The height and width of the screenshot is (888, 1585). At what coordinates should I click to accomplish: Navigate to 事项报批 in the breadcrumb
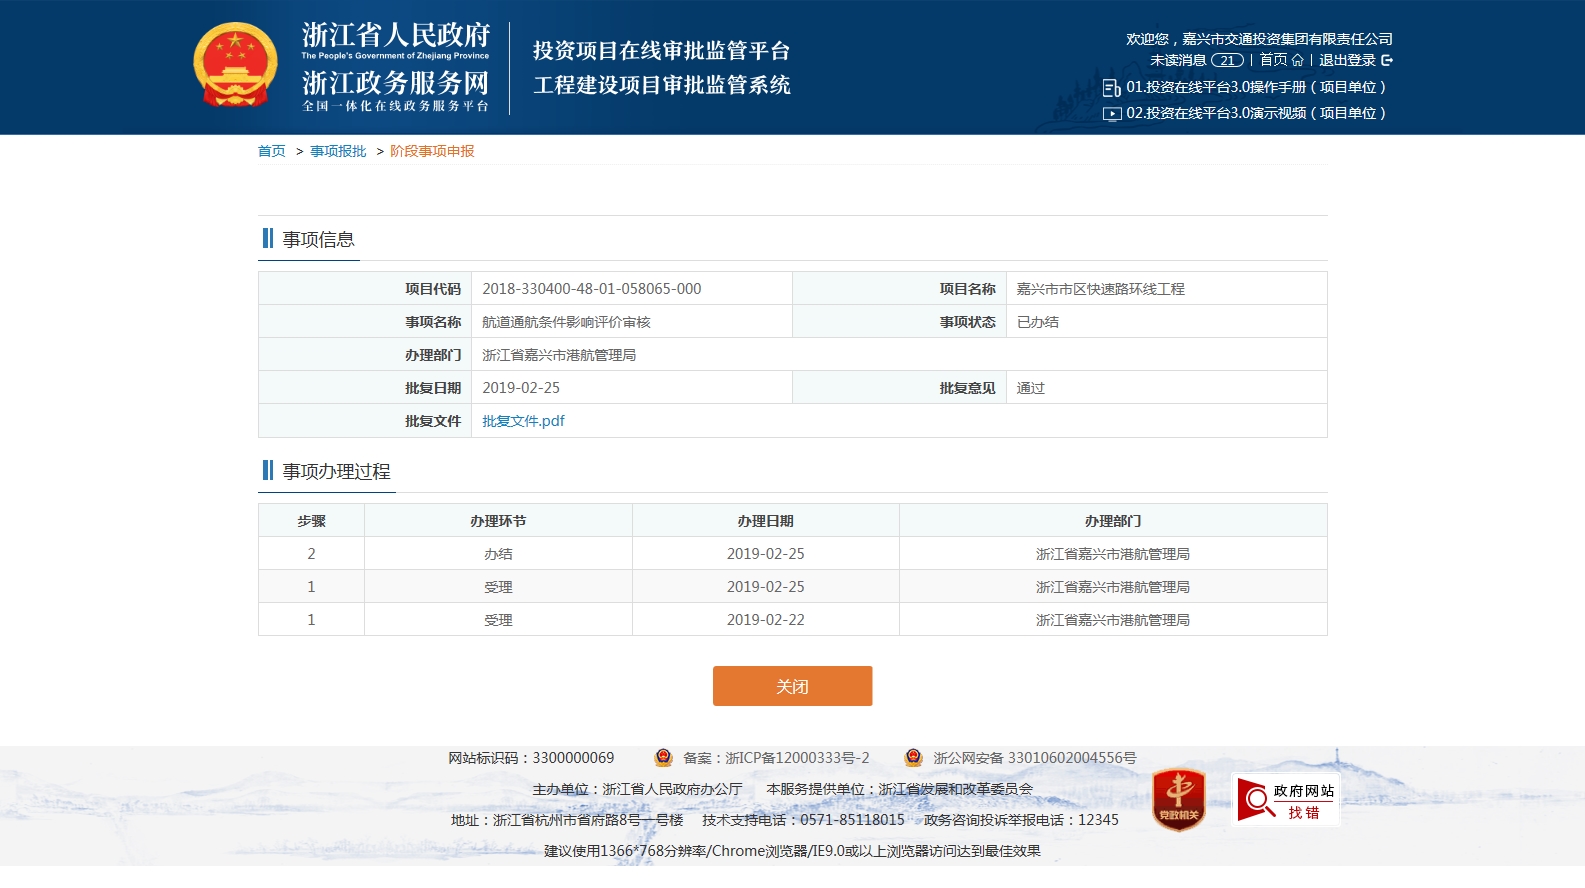338,151
